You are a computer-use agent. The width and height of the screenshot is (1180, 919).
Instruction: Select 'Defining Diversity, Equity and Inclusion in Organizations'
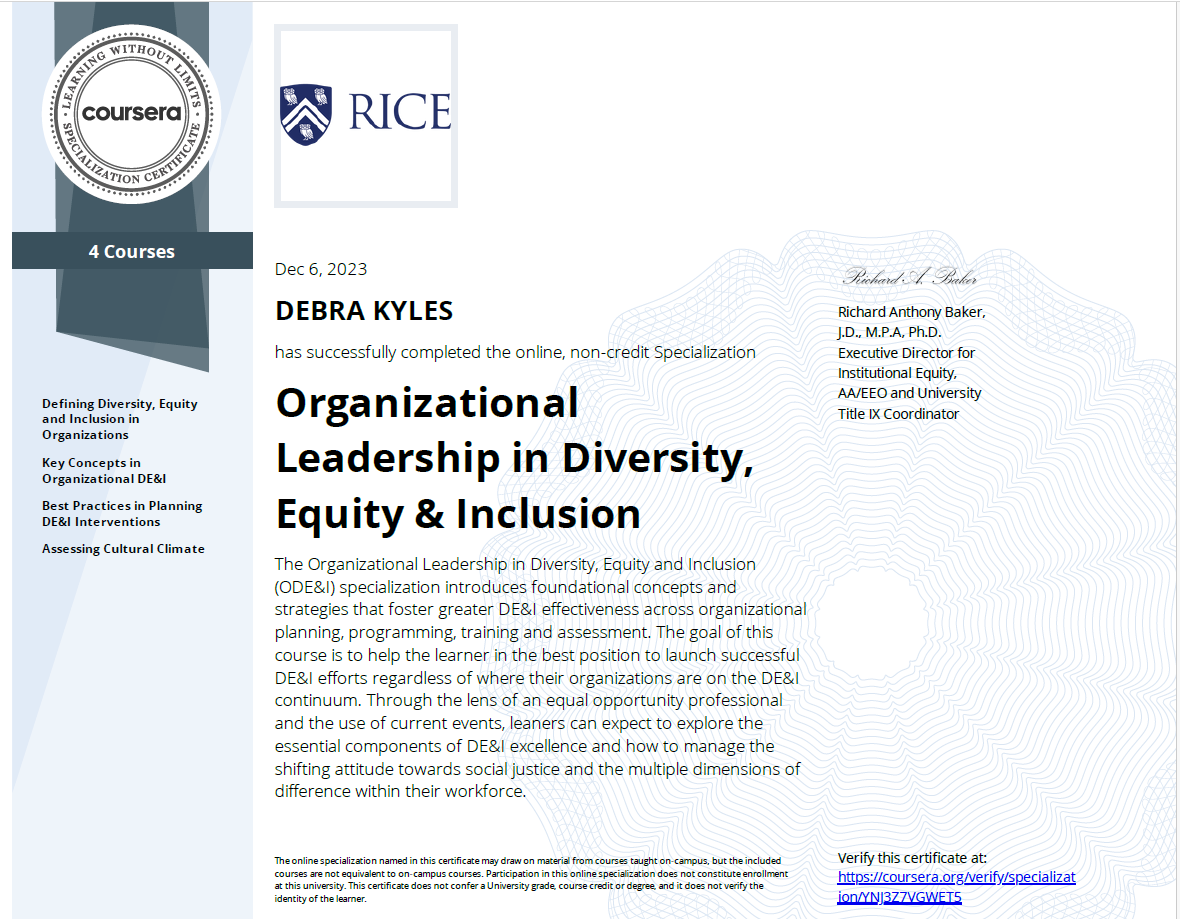click(x=119, y=418)
